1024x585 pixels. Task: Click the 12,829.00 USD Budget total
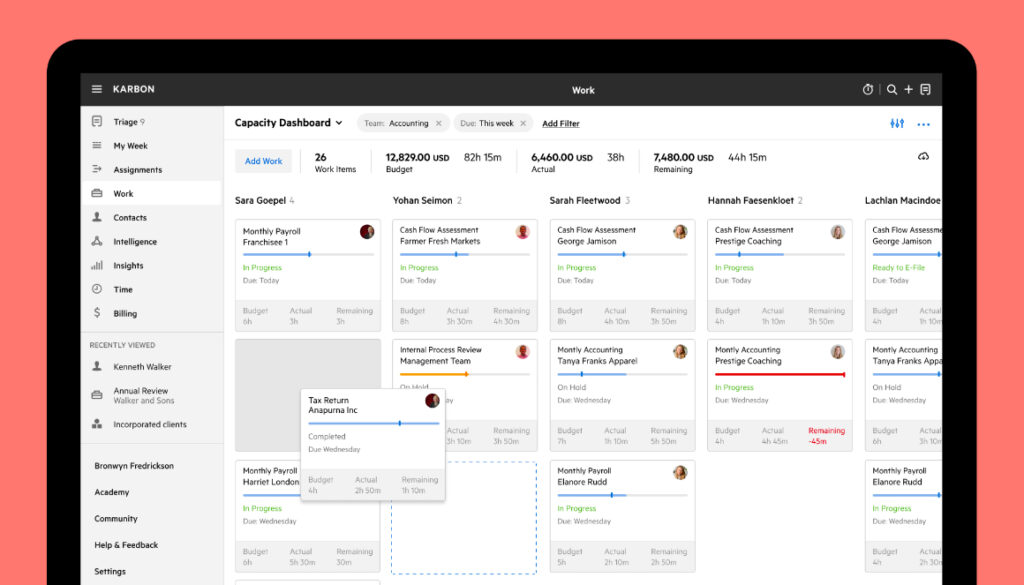(x=417, y=163)
